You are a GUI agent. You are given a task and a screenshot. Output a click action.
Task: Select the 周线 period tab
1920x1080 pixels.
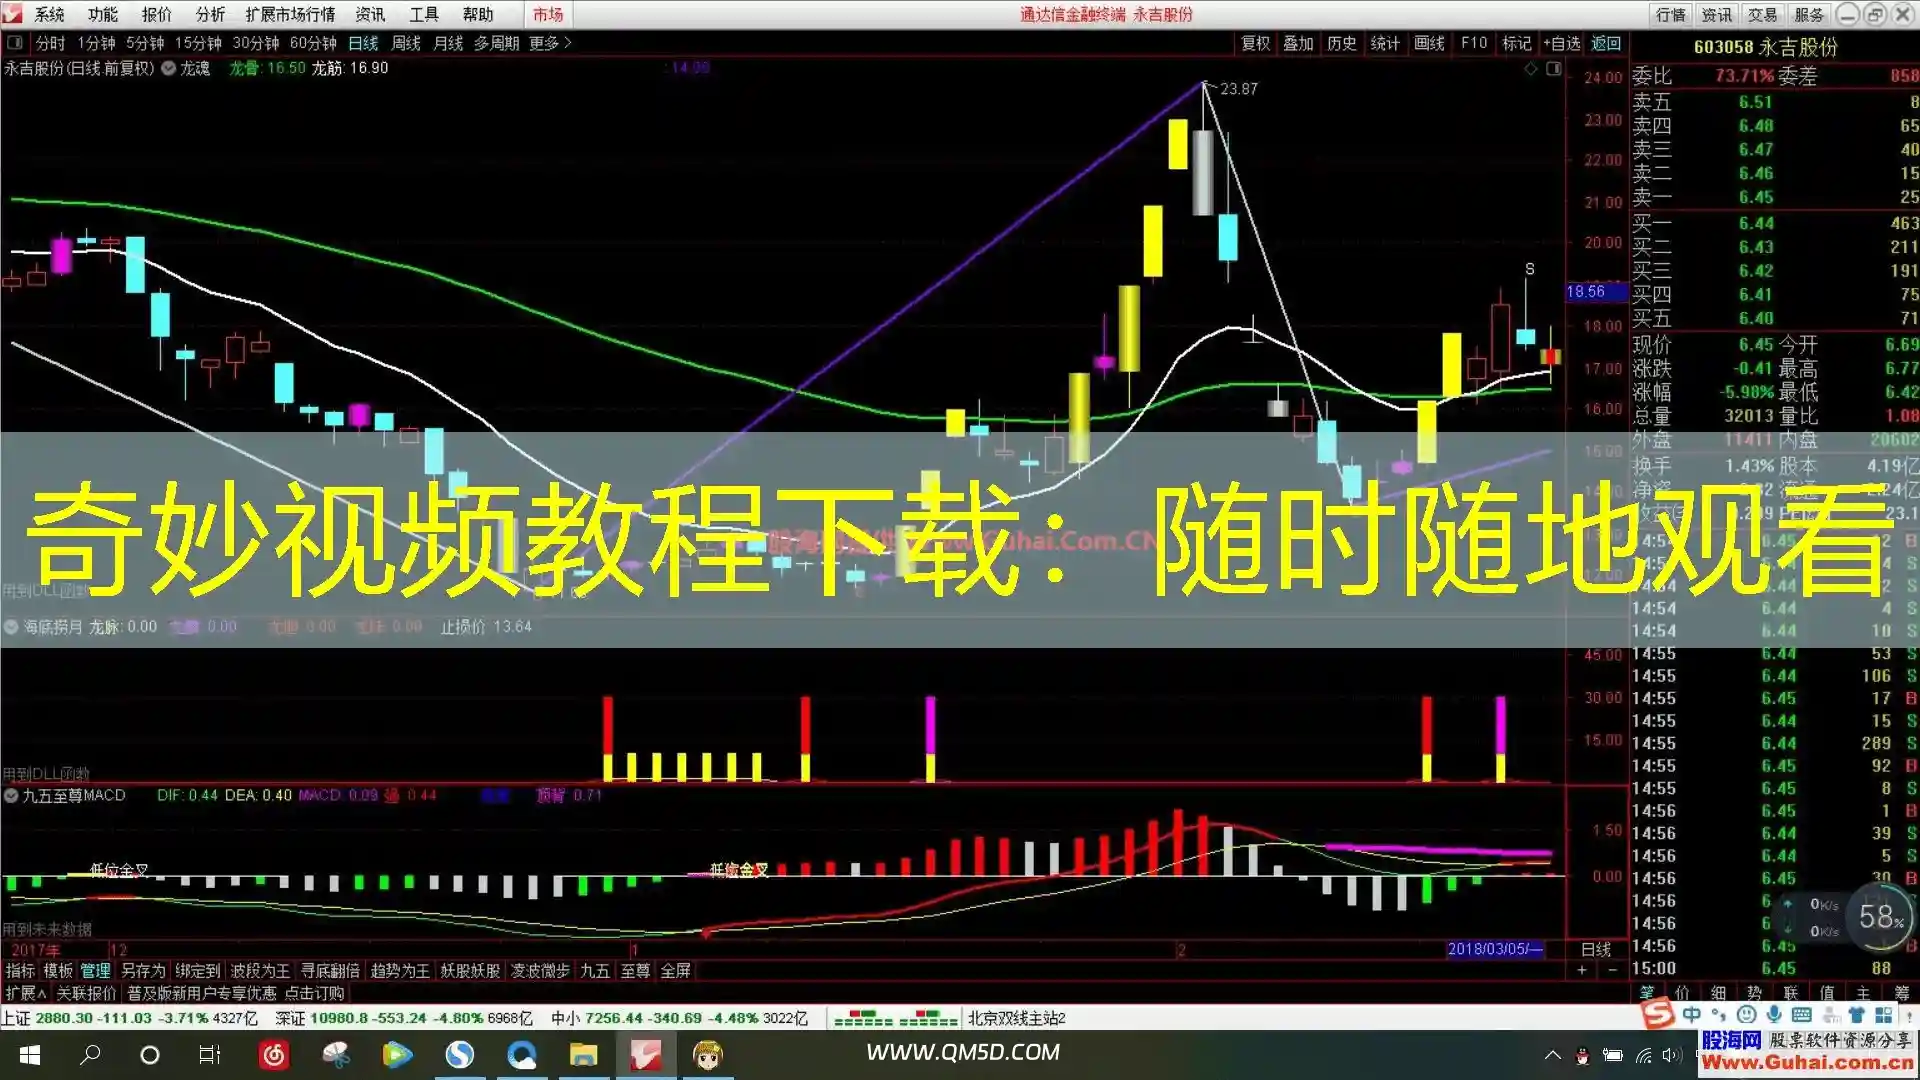pos(406,43)
